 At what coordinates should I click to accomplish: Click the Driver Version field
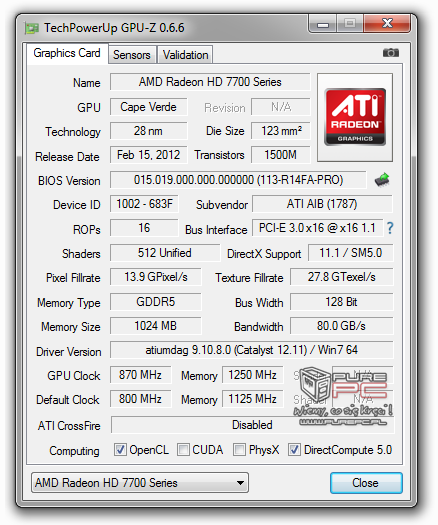point(251,350)
